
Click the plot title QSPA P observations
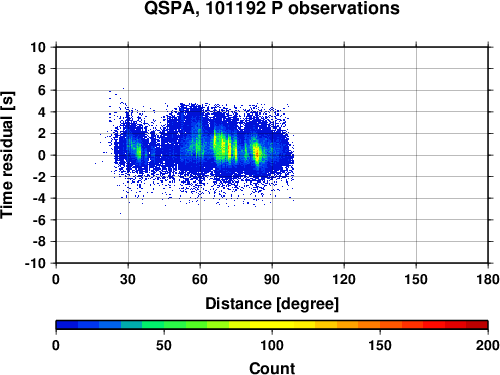272,8
